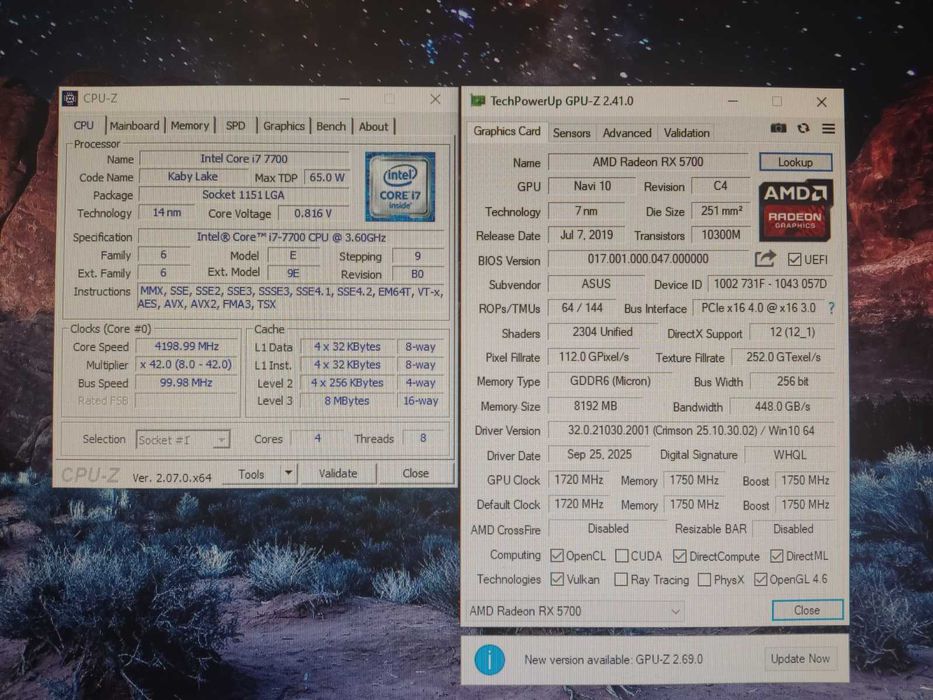Switch to the Mainboard tab in CPU-Z
The image size is (933, 700).
point(134,126)
